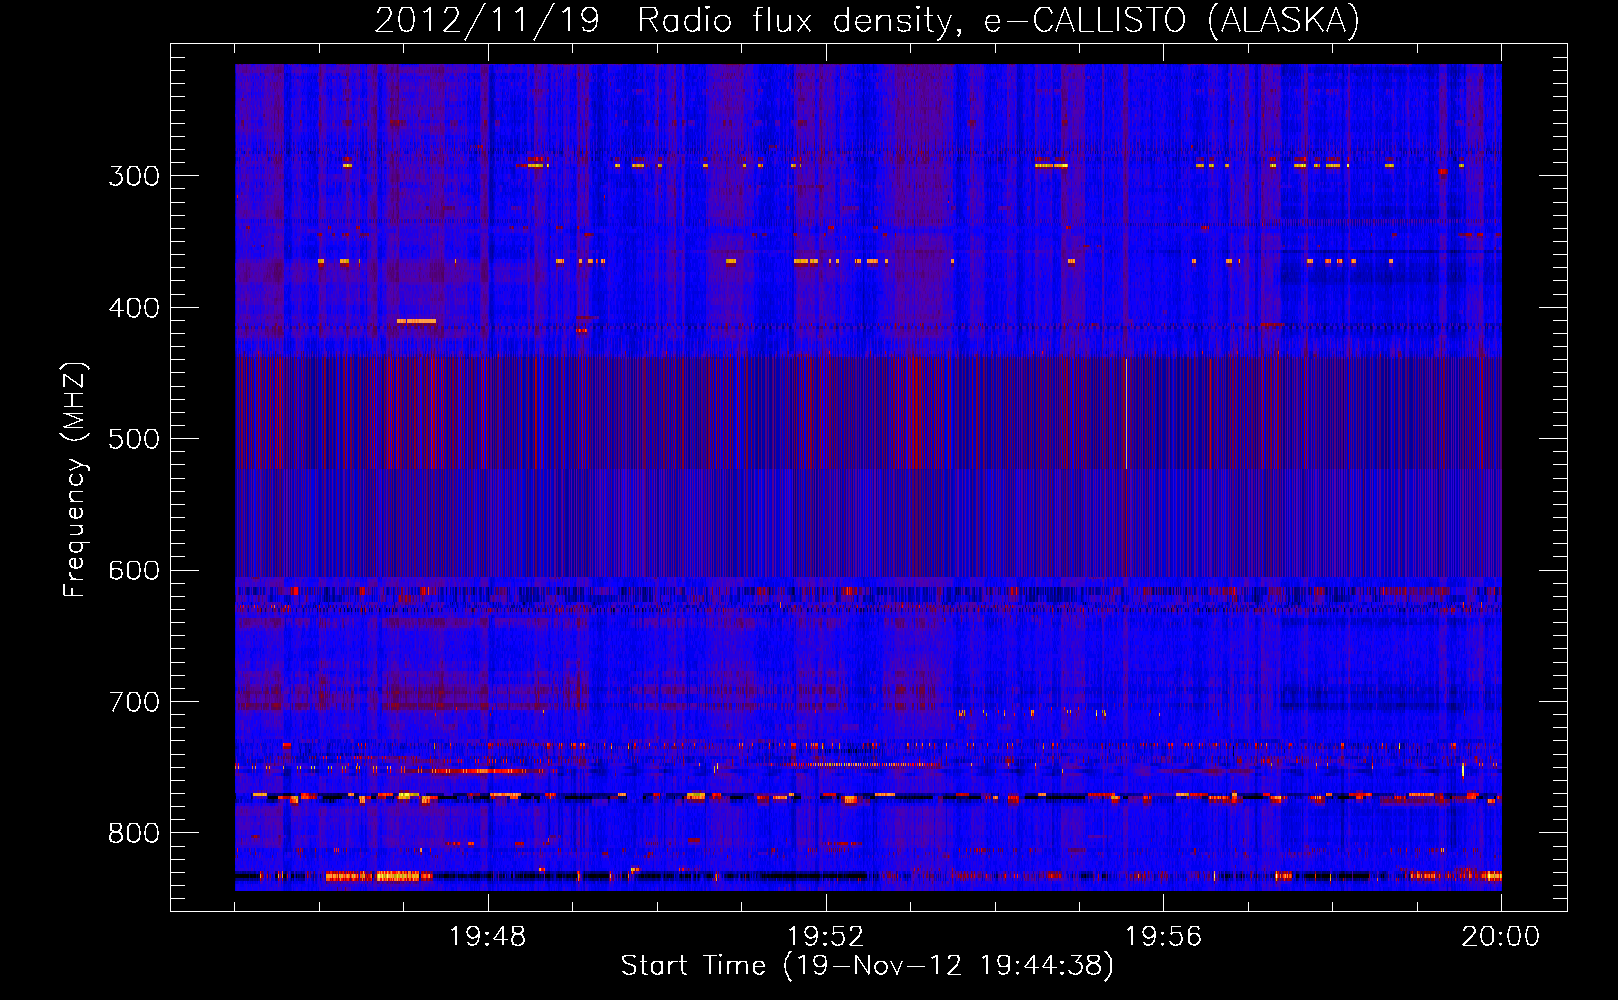The height and width of the screenshot is (1000, 1618).
Task: Click the 19:52 time tick label
Action: [825, 937]
